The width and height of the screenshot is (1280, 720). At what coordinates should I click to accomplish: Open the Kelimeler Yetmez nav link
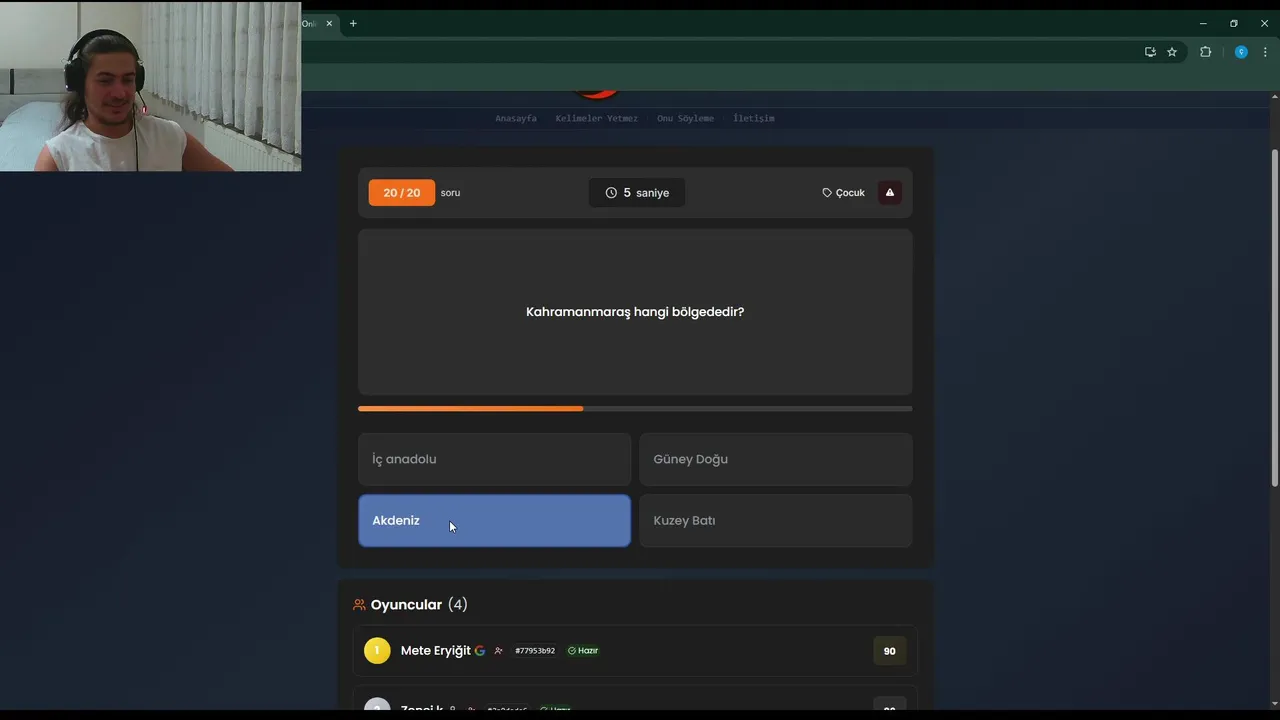(596, 118)
